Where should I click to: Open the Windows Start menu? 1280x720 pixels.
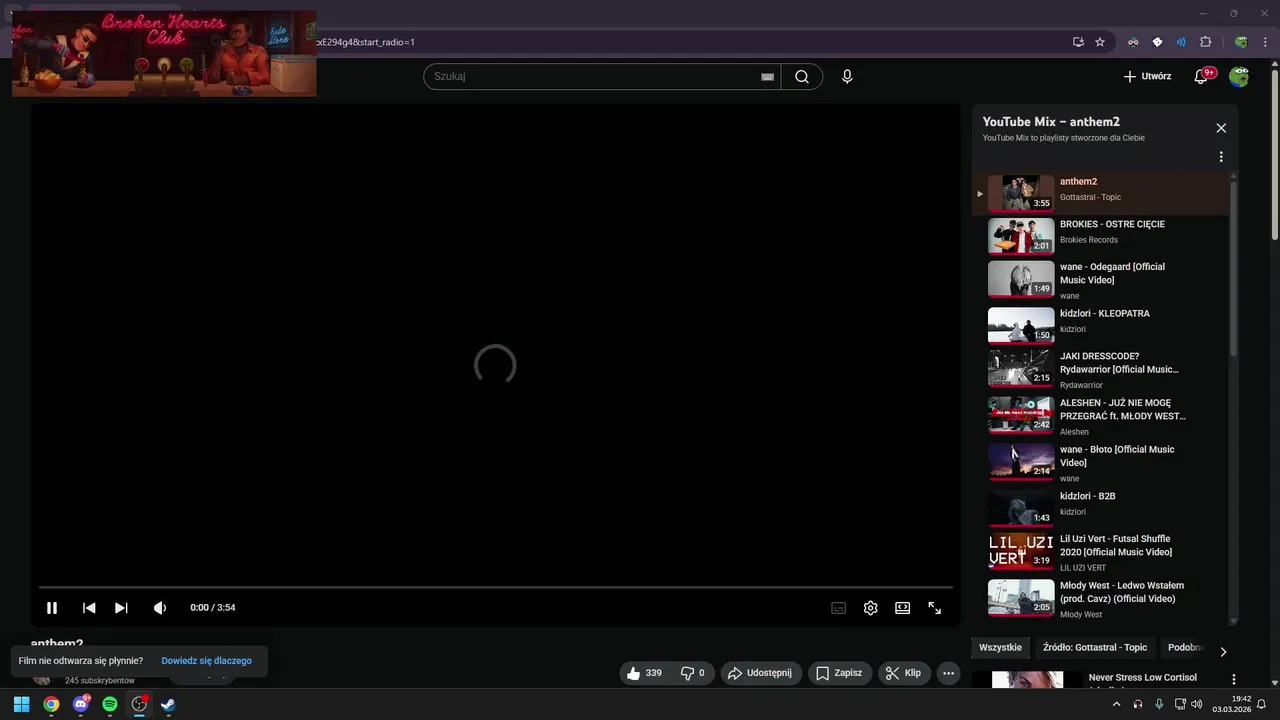pyautogui.click(x=21, y=704)
